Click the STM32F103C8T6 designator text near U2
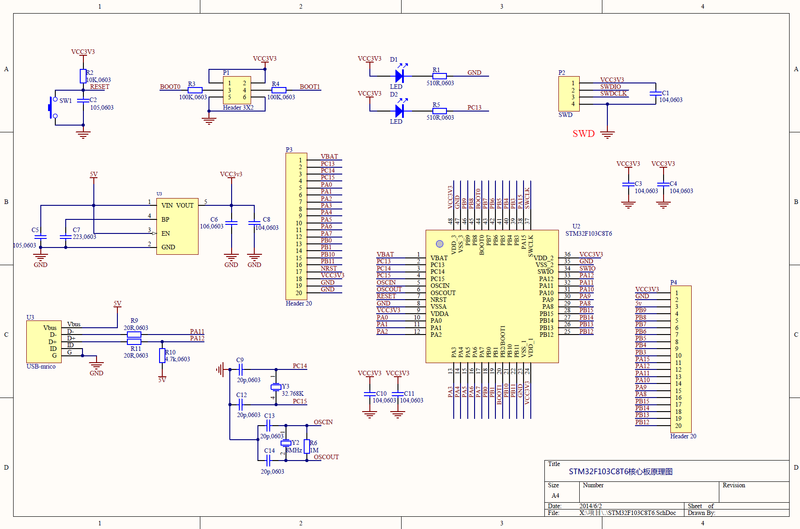 (x=588, y=234)
